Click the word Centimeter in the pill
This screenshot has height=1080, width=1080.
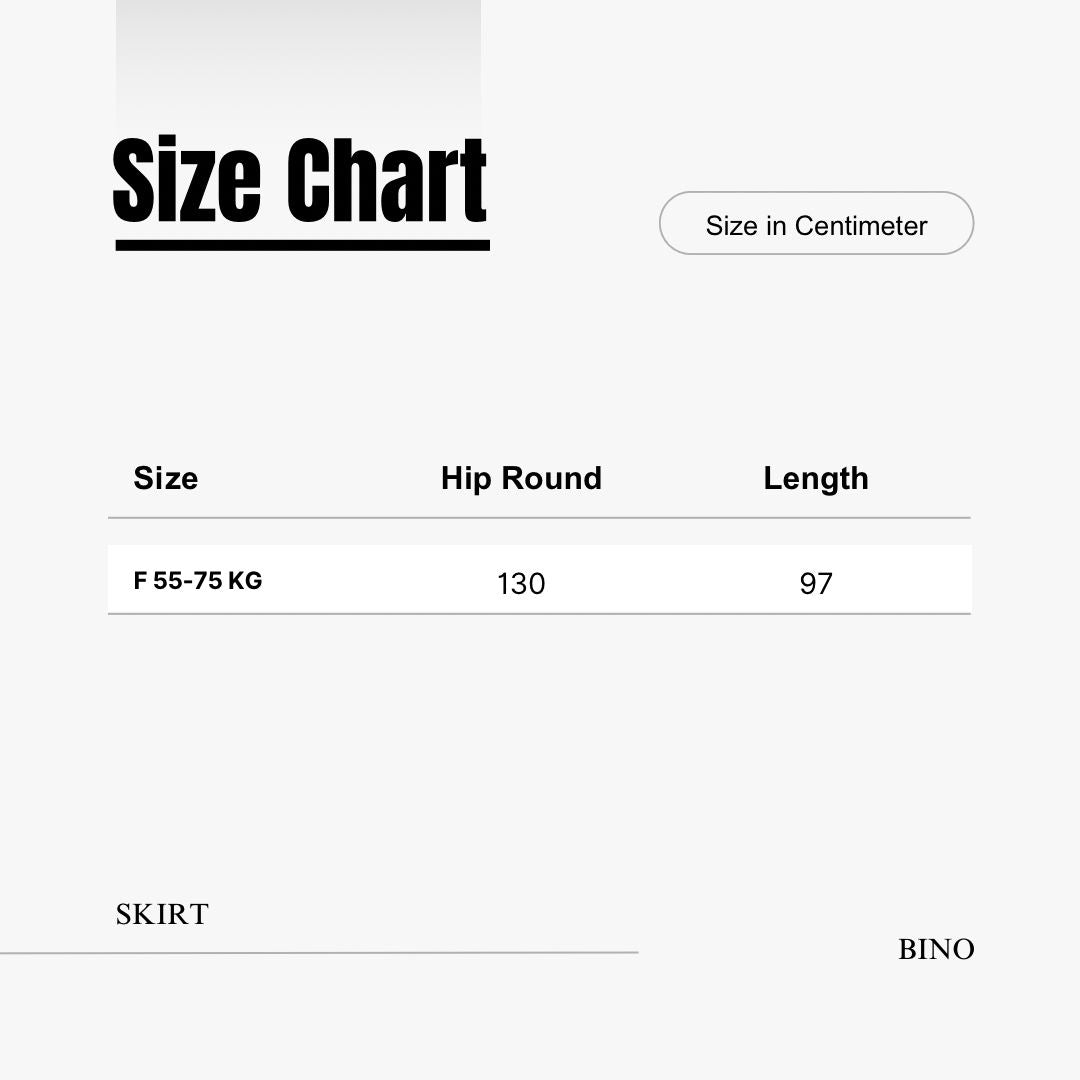(861, 226)
